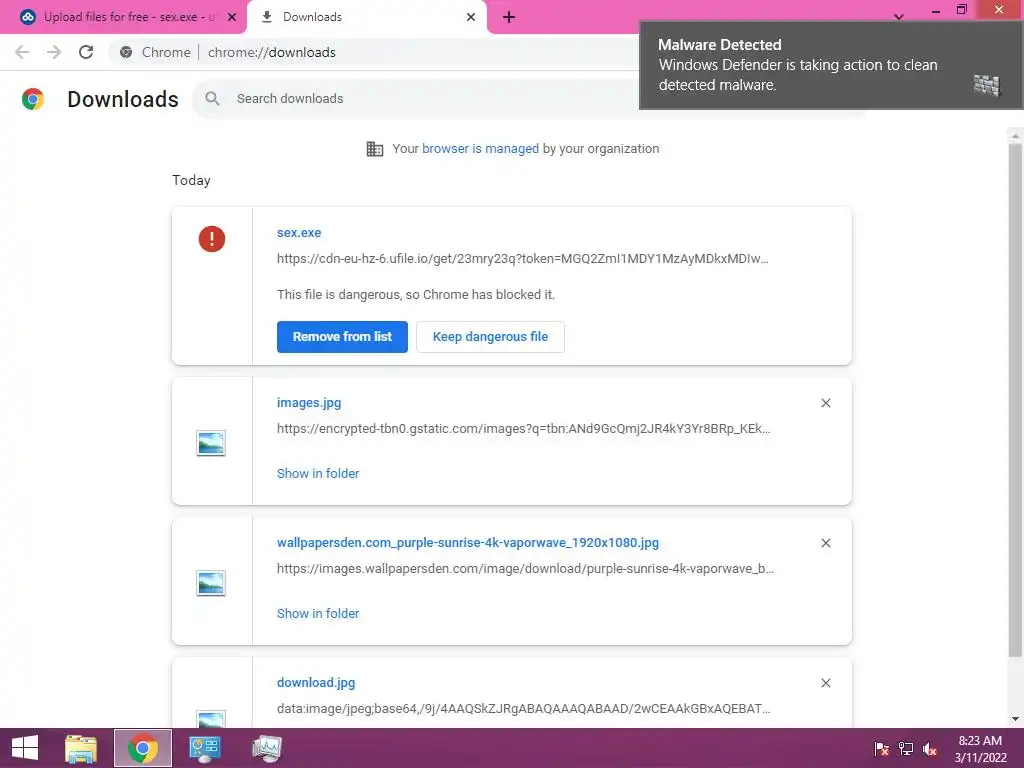
Task: Click the vertical scrollbar thumb
Action: pos(1015,398)
